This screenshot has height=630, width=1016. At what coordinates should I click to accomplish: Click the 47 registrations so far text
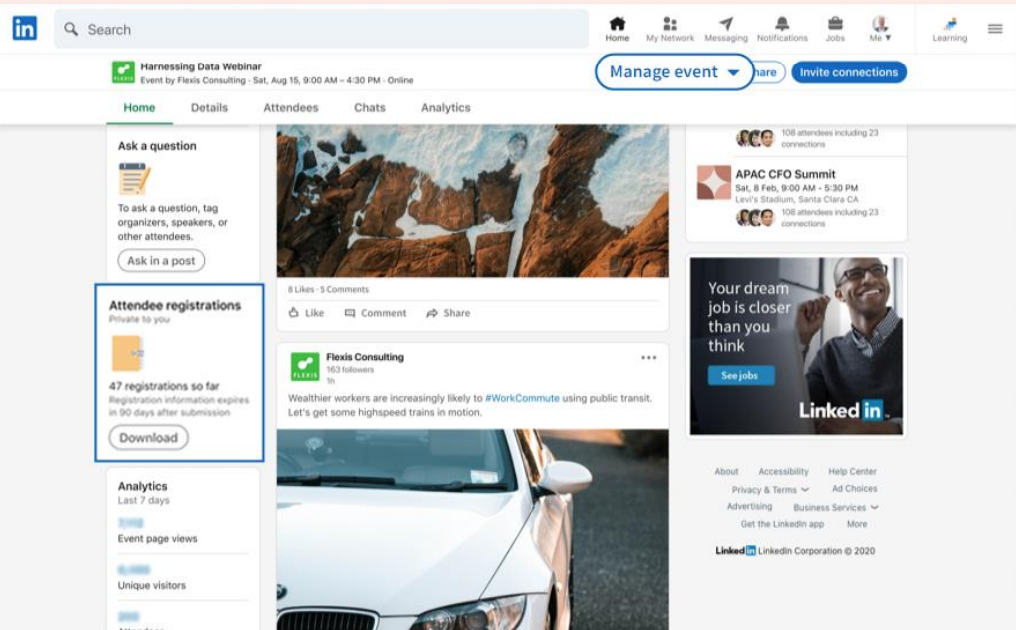[164, 386]
